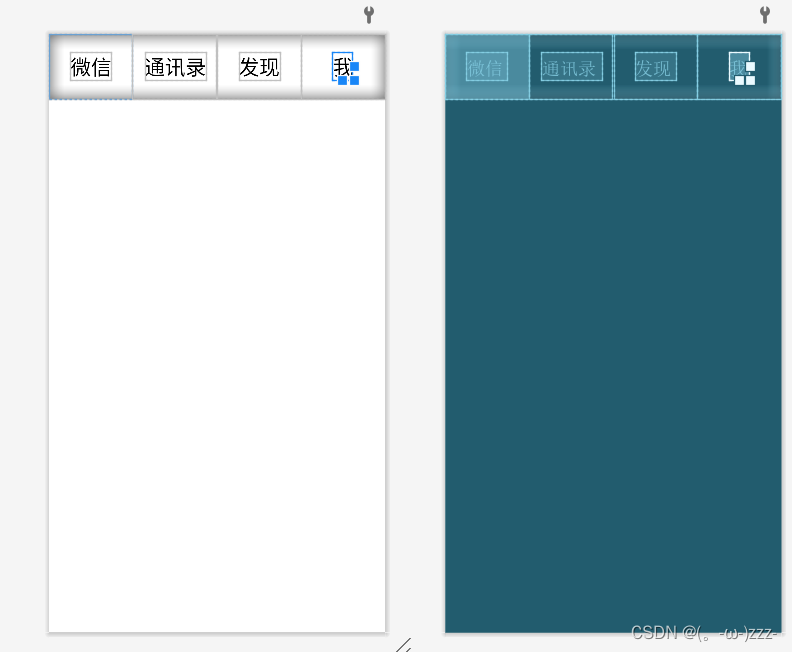Click the empty white canvas of the design view

217,366
